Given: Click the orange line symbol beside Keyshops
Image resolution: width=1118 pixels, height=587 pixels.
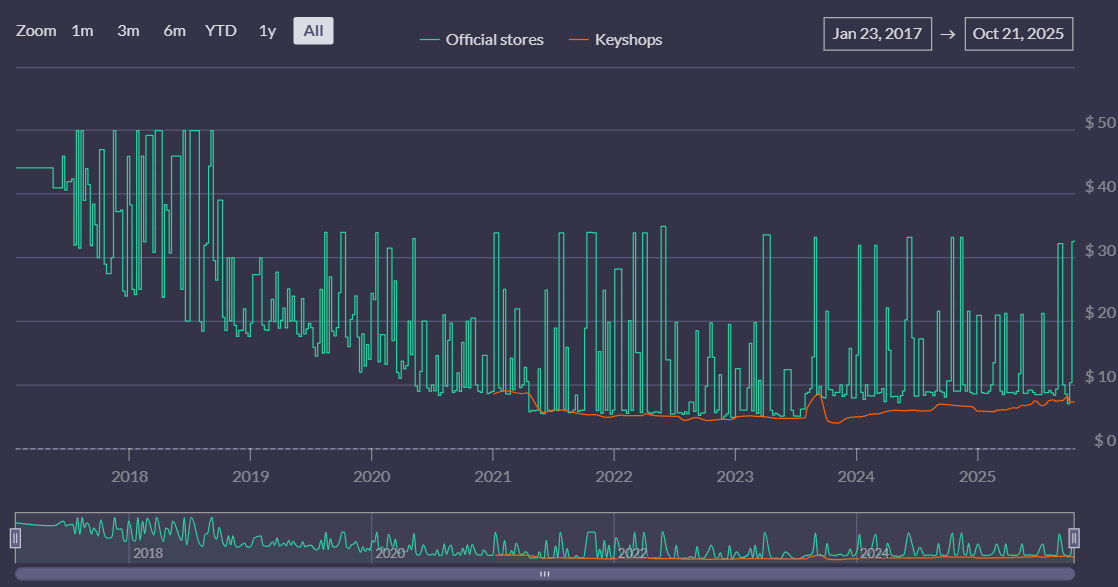Looking at the screenshot, I should coord(579,40).
